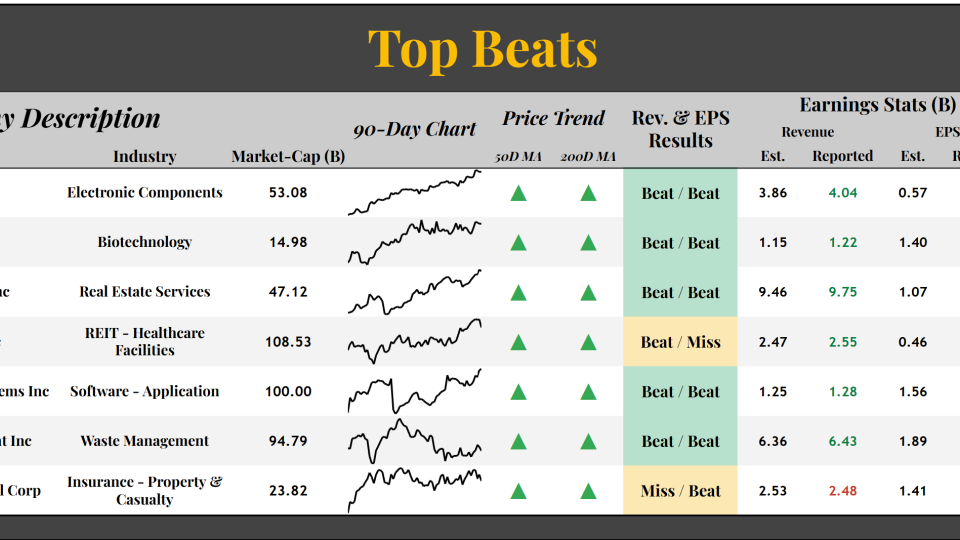Viewport: 960px width, 540px height.
Task: Click the 200D MA green arrow for Biotechnology
Action: (588, 243)
